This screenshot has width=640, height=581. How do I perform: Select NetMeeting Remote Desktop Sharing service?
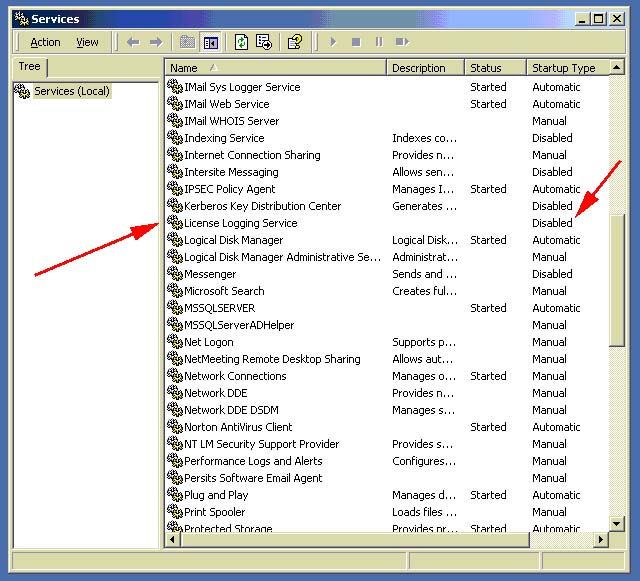272,359
